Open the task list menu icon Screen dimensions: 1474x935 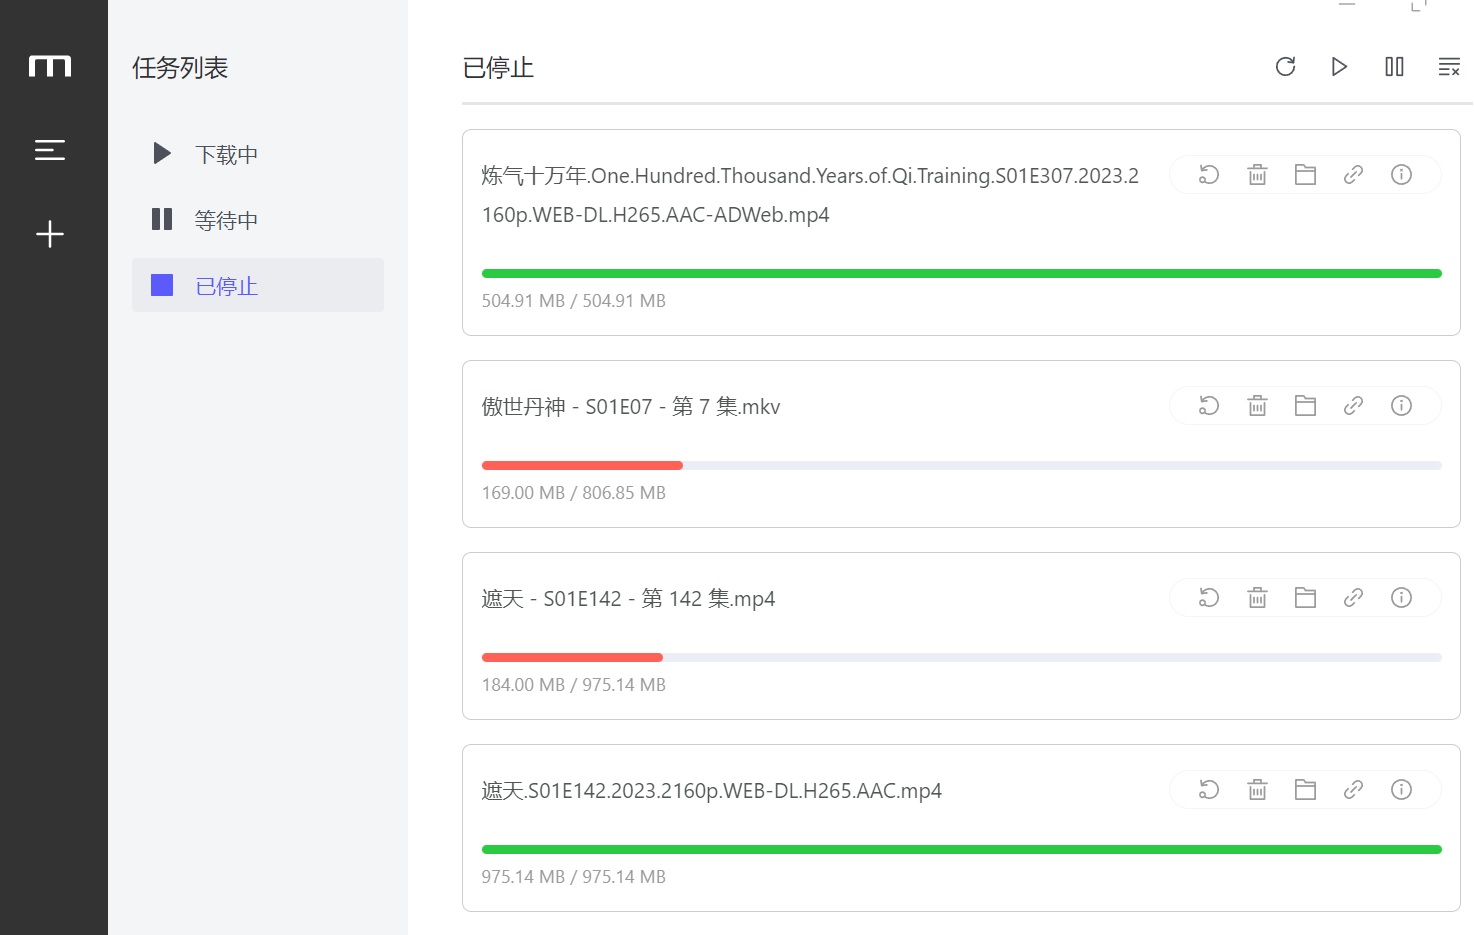point(50,150)
